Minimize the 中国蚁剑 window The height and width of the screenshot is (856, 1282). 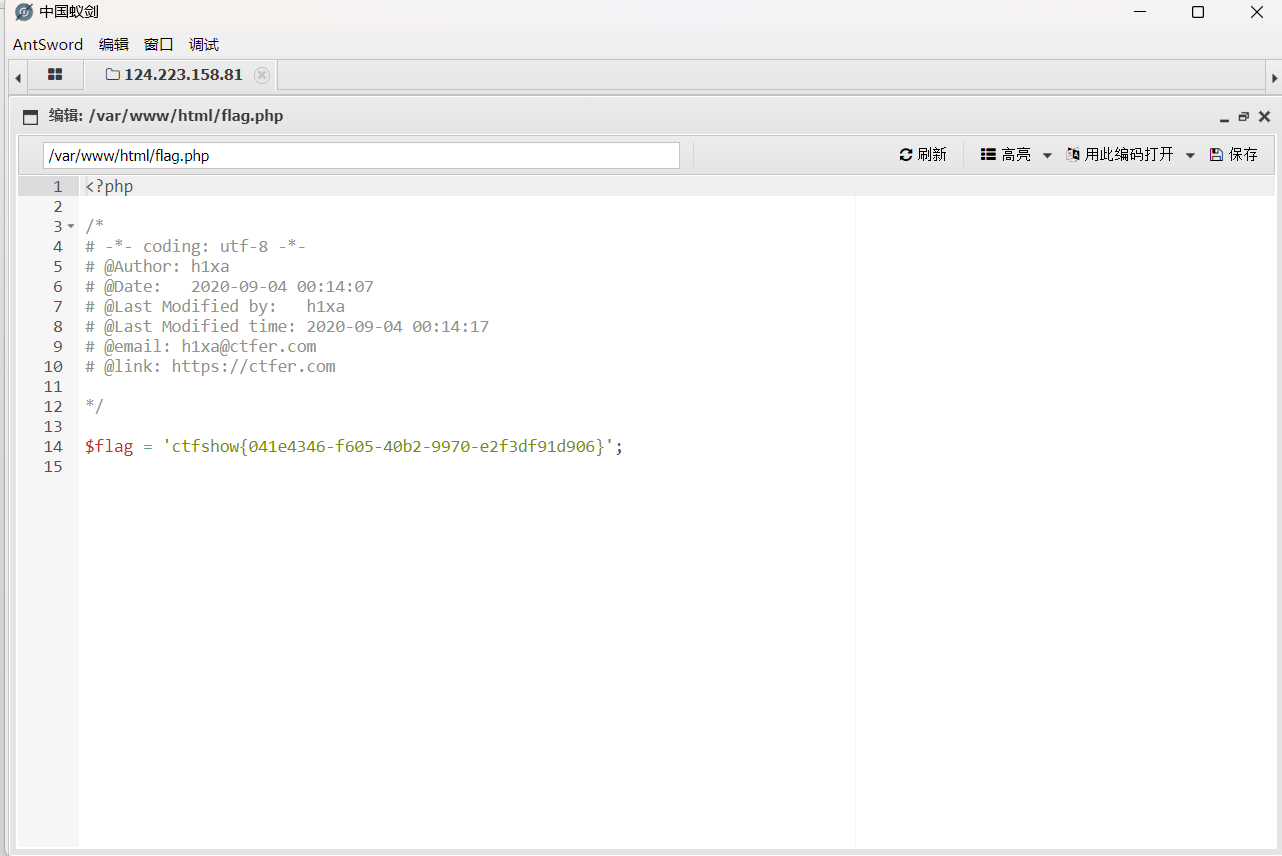(1140, 12)
